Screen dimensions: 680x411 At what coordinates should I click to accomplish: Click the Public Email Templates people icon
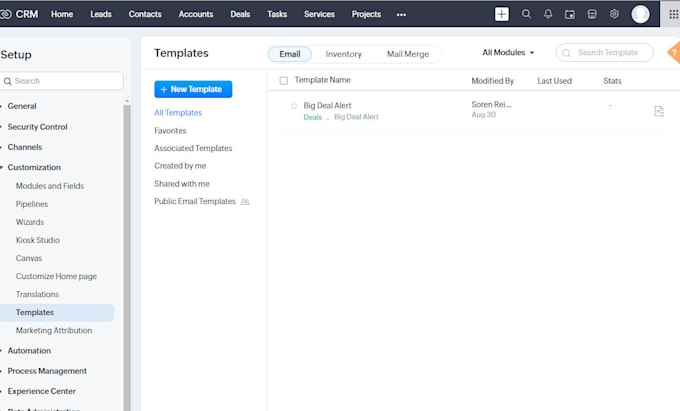click(245, 202)
